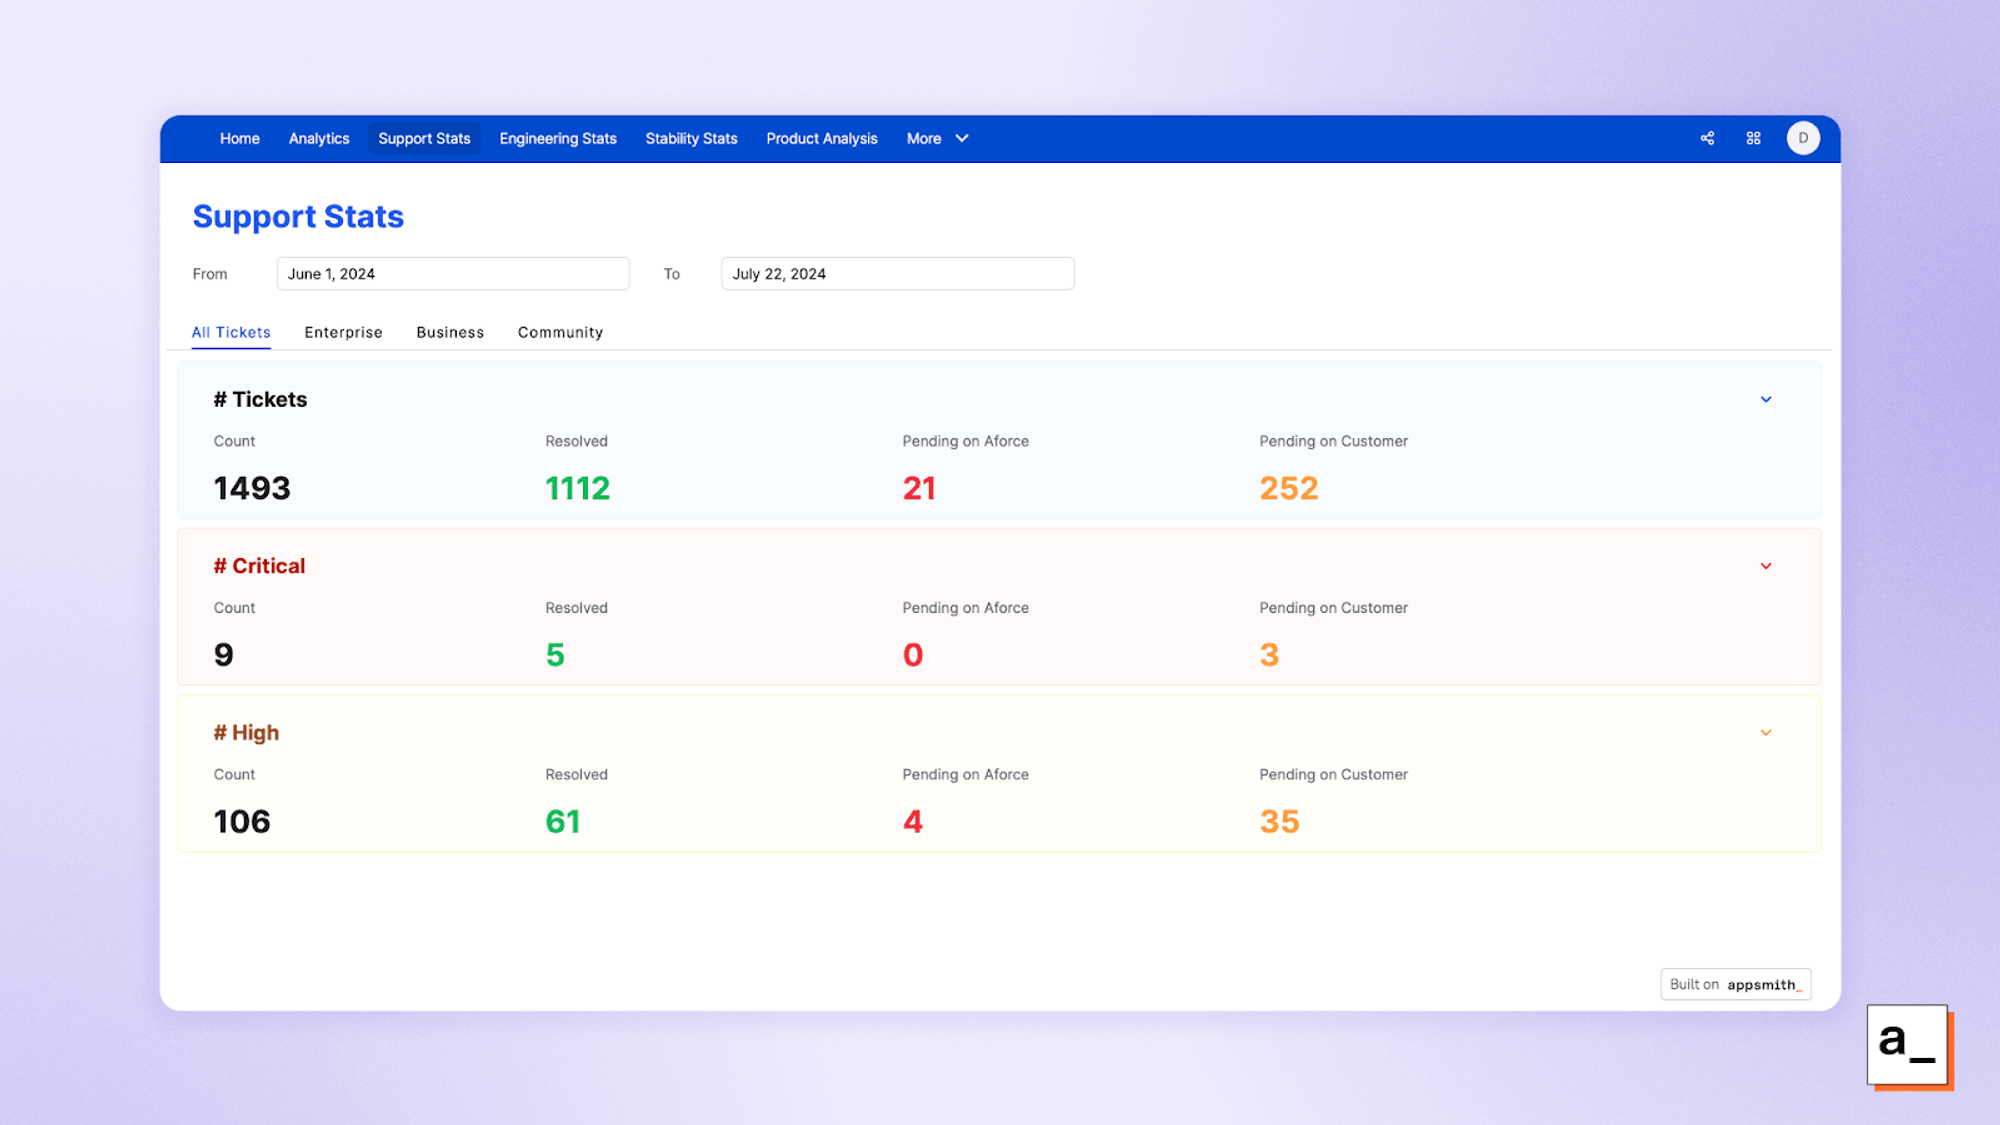
Task: Click the From date field showing June 1, 2024
Action: point(452,273)
